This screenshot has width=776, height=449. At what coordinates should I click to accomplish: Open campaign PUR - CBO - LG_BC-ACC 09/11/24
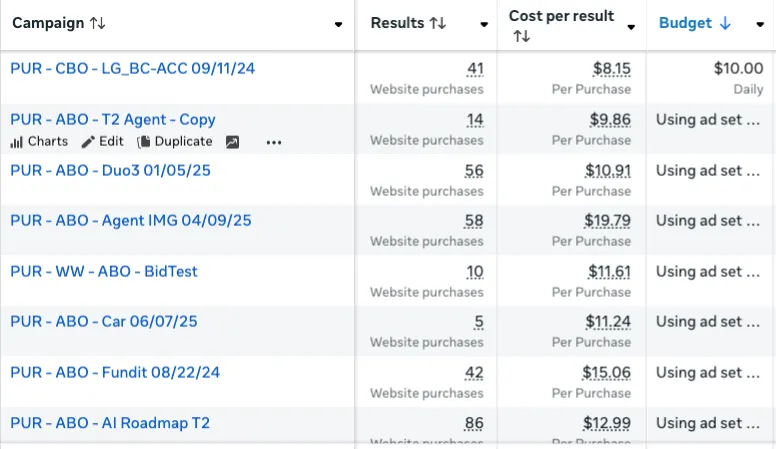pyautogui.click(x=130, y=69)
